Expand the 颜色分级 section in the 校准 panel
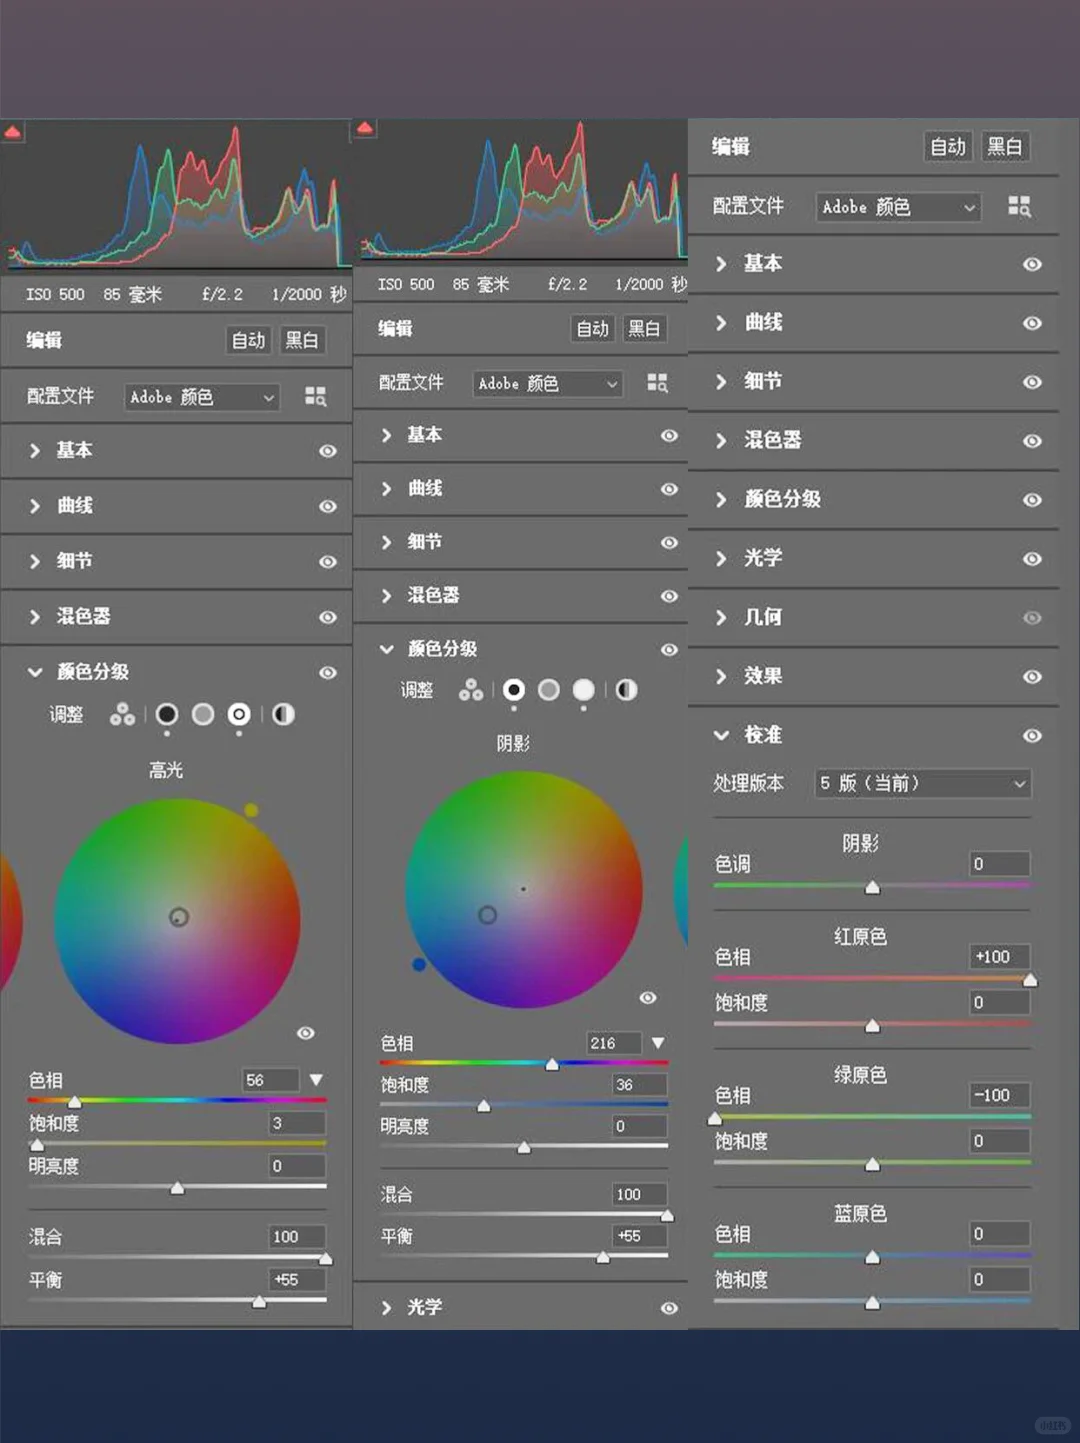1080x1443 pixels. pyautogui.click(x=721, y=499)
